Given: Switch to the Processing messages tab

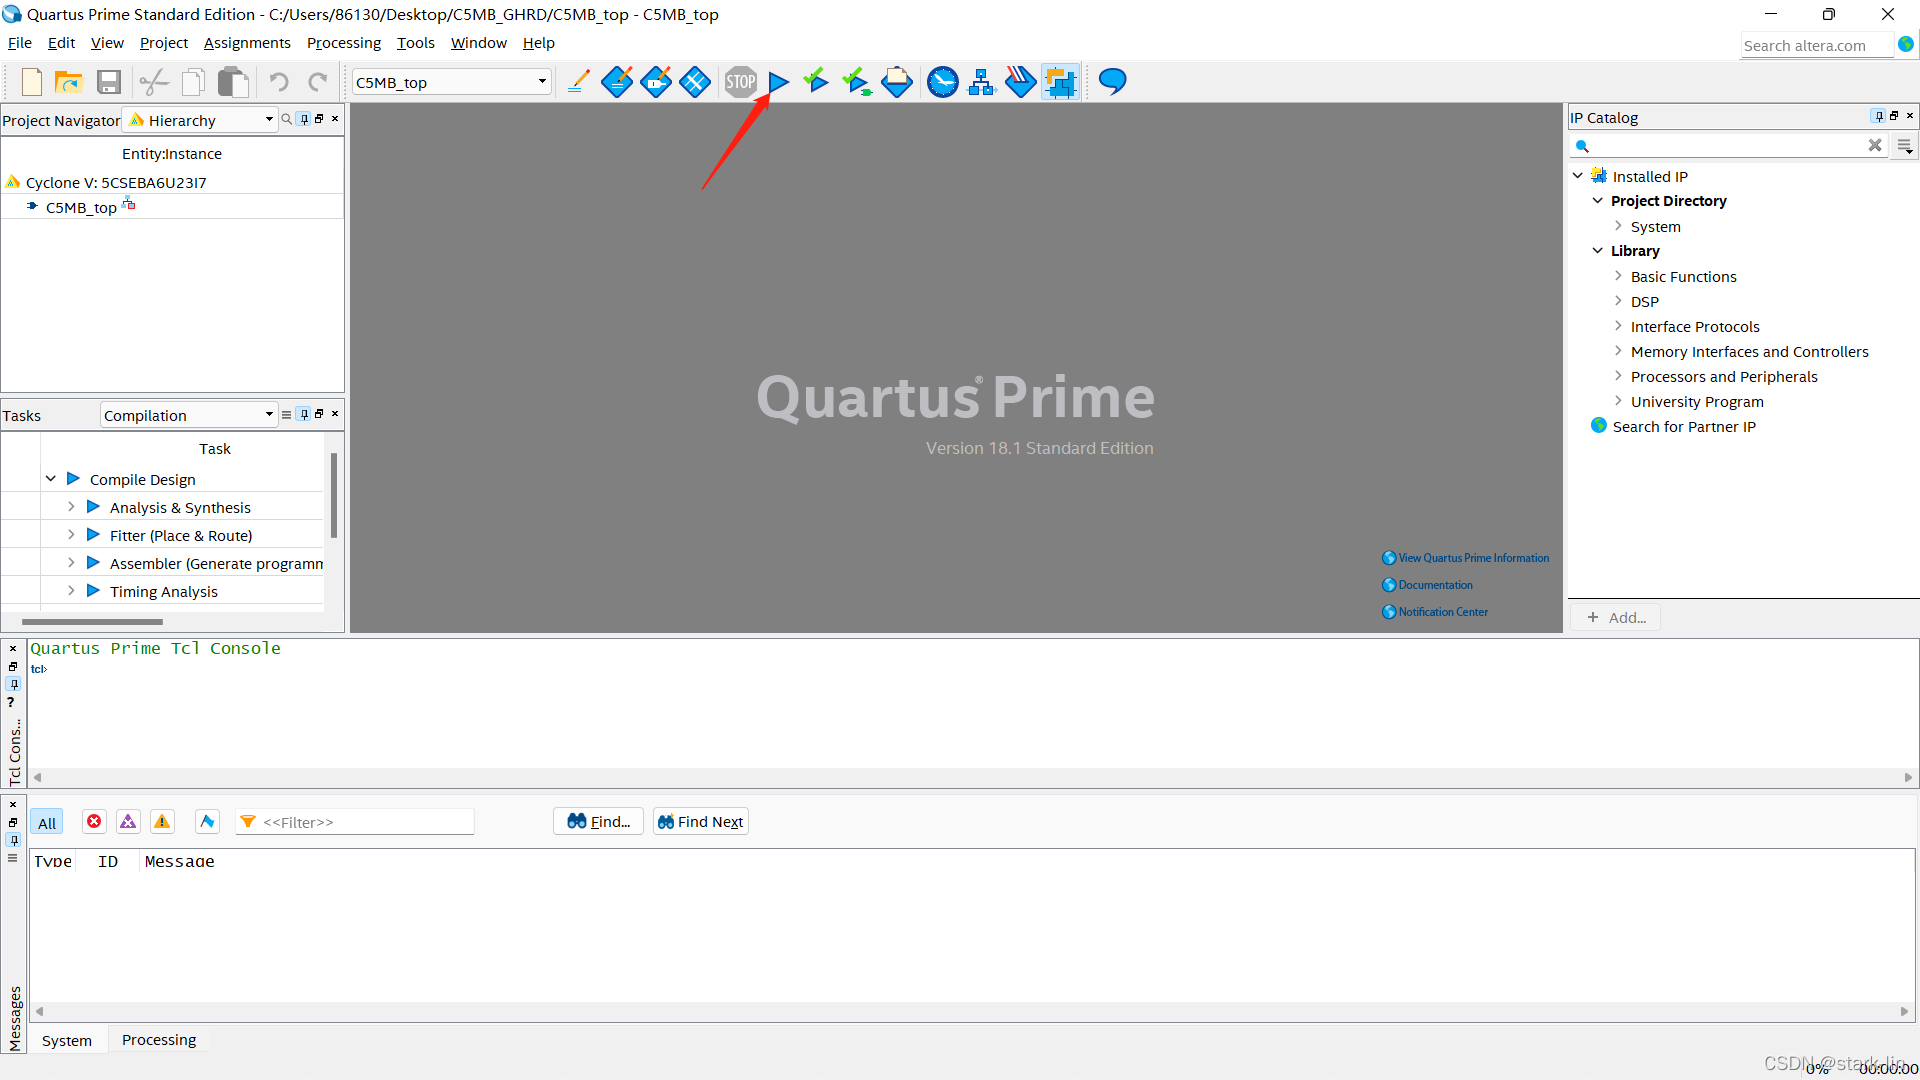Looking at the screenshot, I should 159,1040.
